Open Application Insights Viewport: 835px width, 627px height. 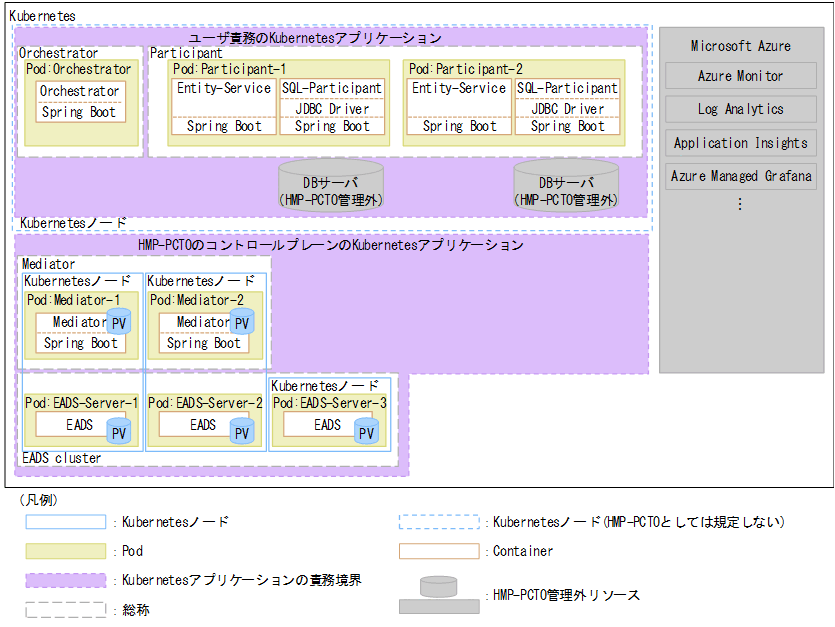[740, 142]
